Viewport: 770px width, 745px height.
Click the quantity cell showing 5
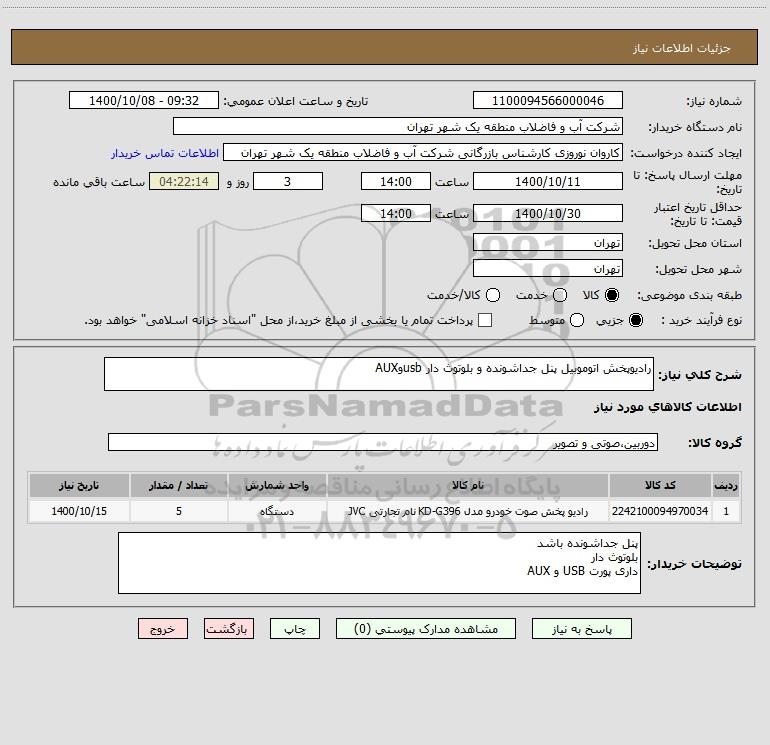click(x=179, y=511)
